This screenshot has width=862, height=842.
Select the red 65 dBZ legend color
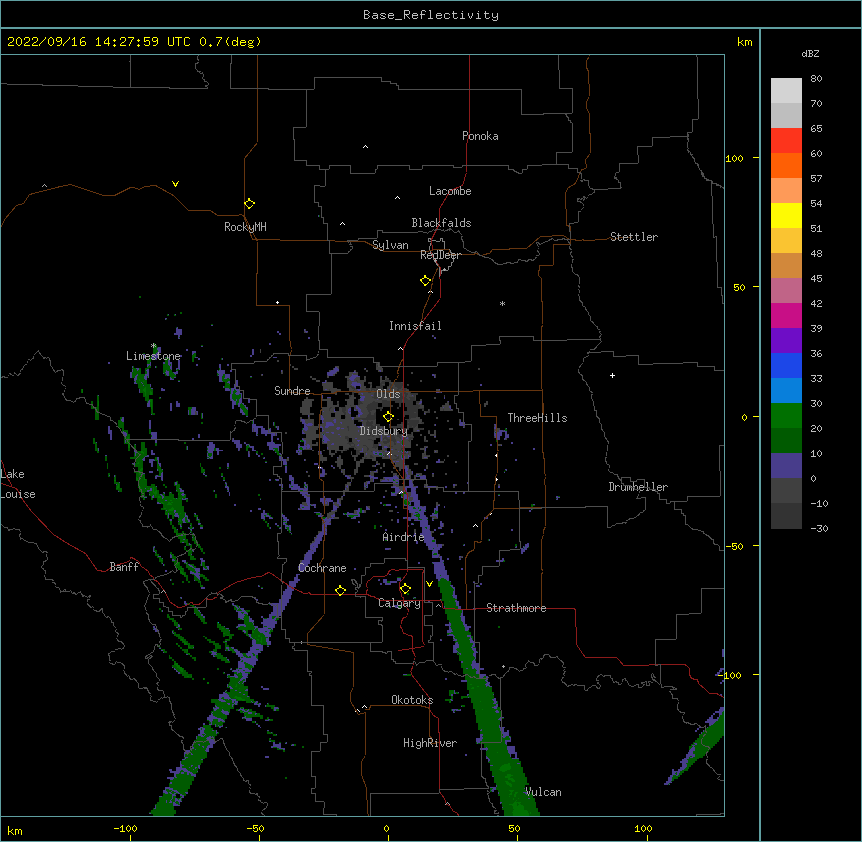tap(786, 141)
